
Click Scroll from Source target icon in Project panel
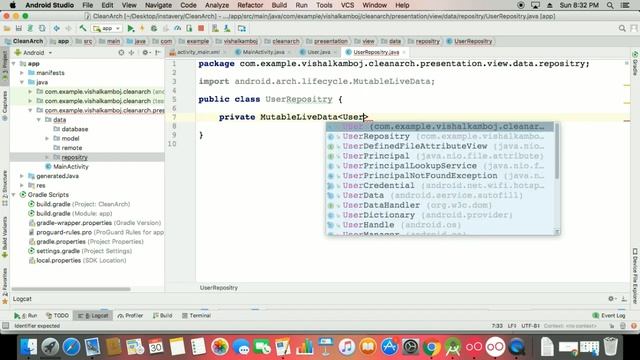tap(121, 53)
